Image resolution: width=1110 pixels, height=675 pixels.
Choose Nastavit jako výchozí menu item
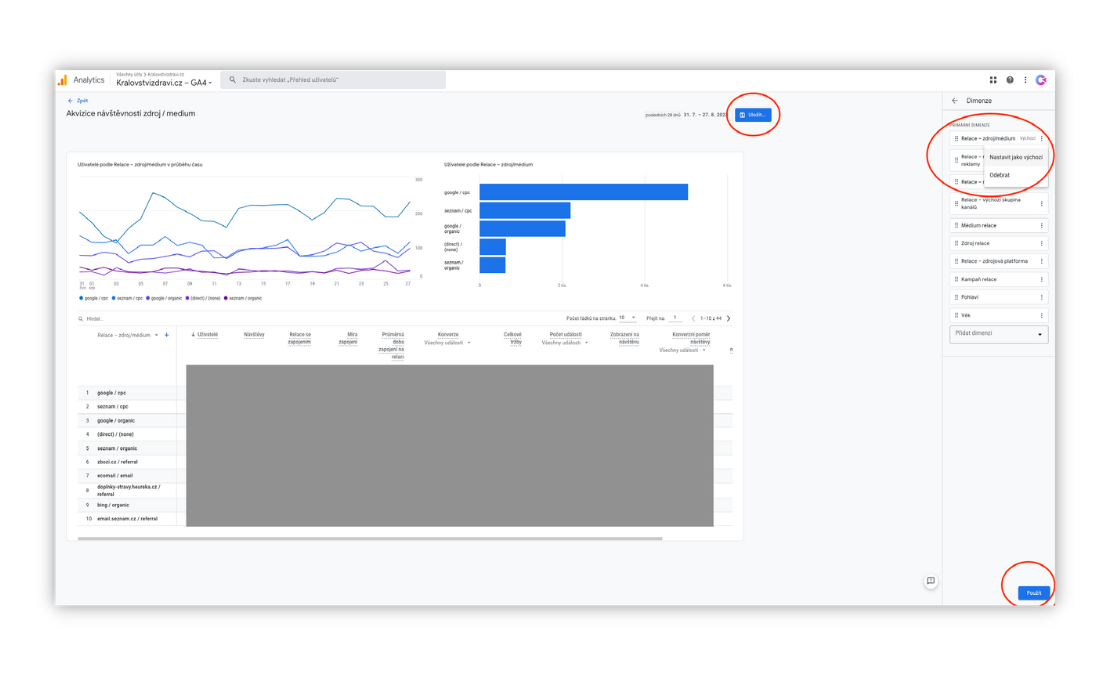coord(1016,157)
